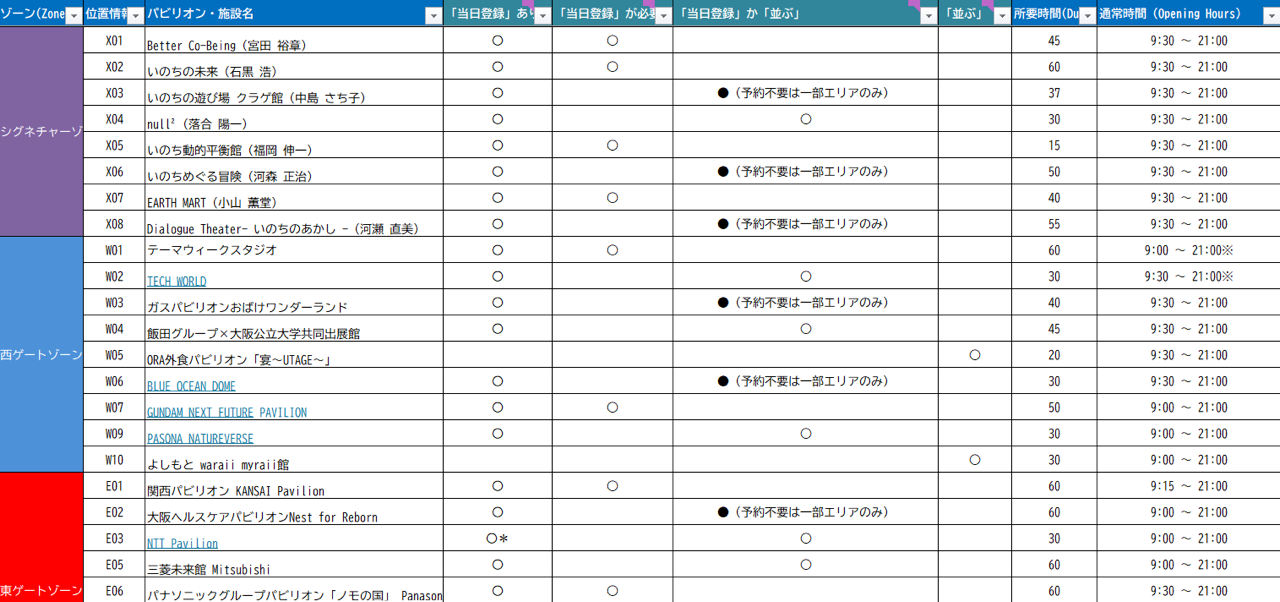The height and width of the screenshot is (602, 1280).
Task: Select the 西ゲートゾーン merged zone cell
Action: [x=41, y=355]
